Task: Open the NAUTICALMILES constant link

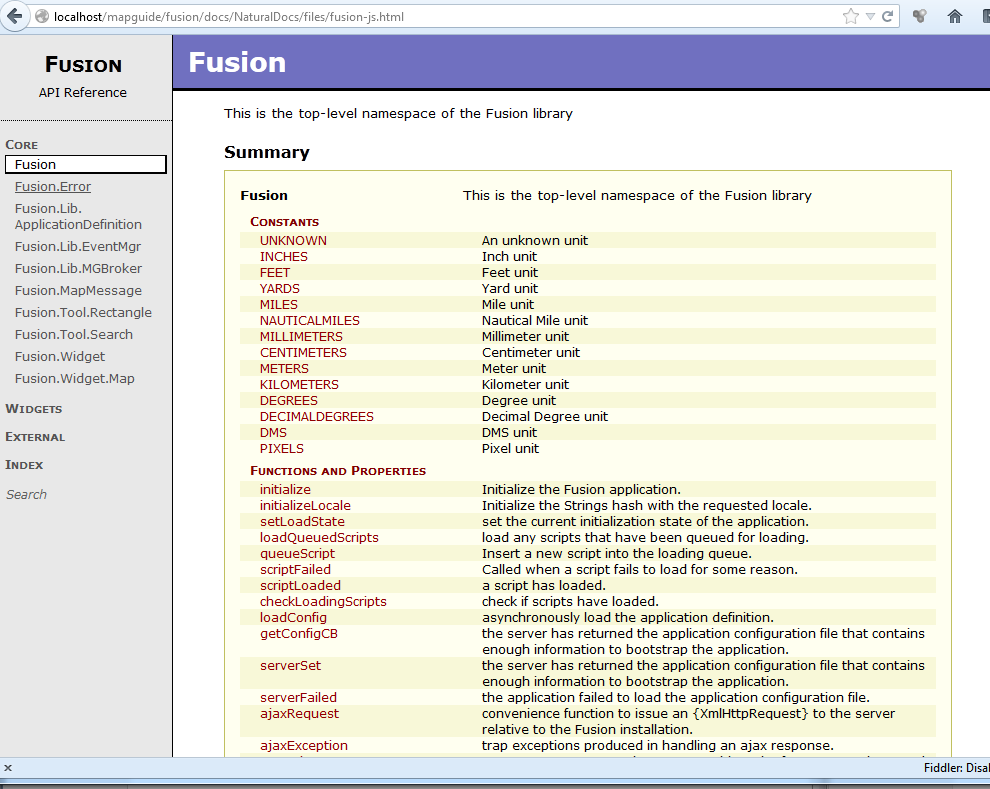Action: click(x=309, y=321)
